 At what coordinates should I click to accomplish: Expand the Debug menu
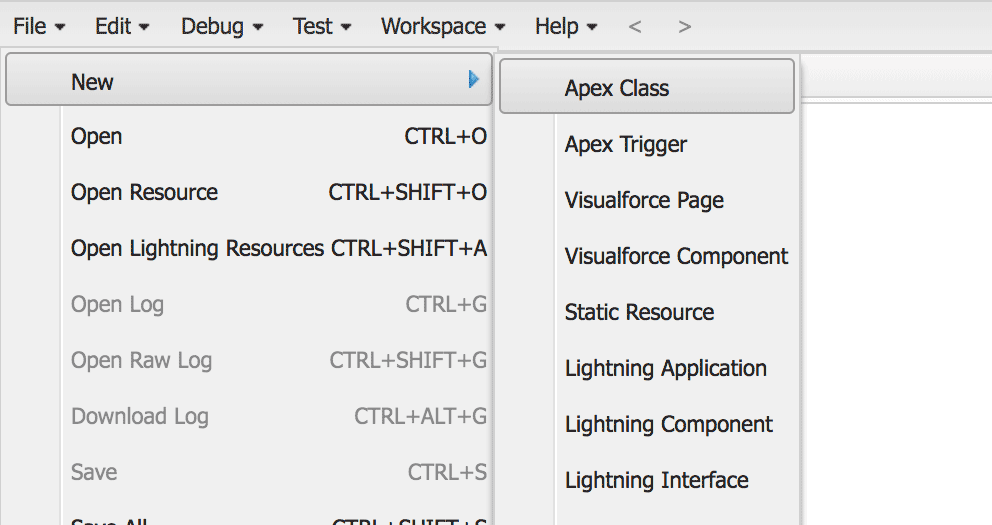click(222, 26)
